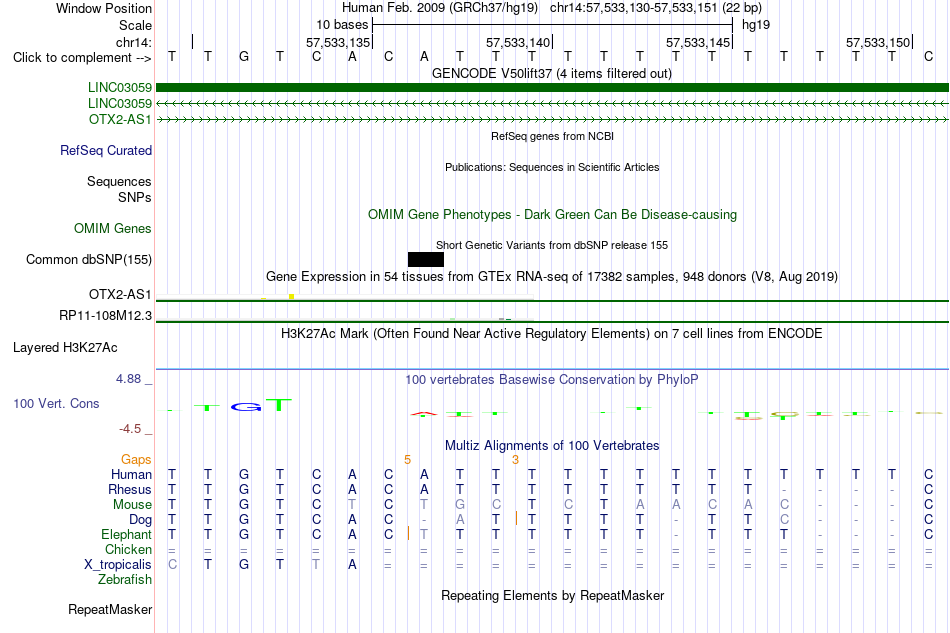
Task: Select the Scale track label
Action: click(x=135, y=25)
